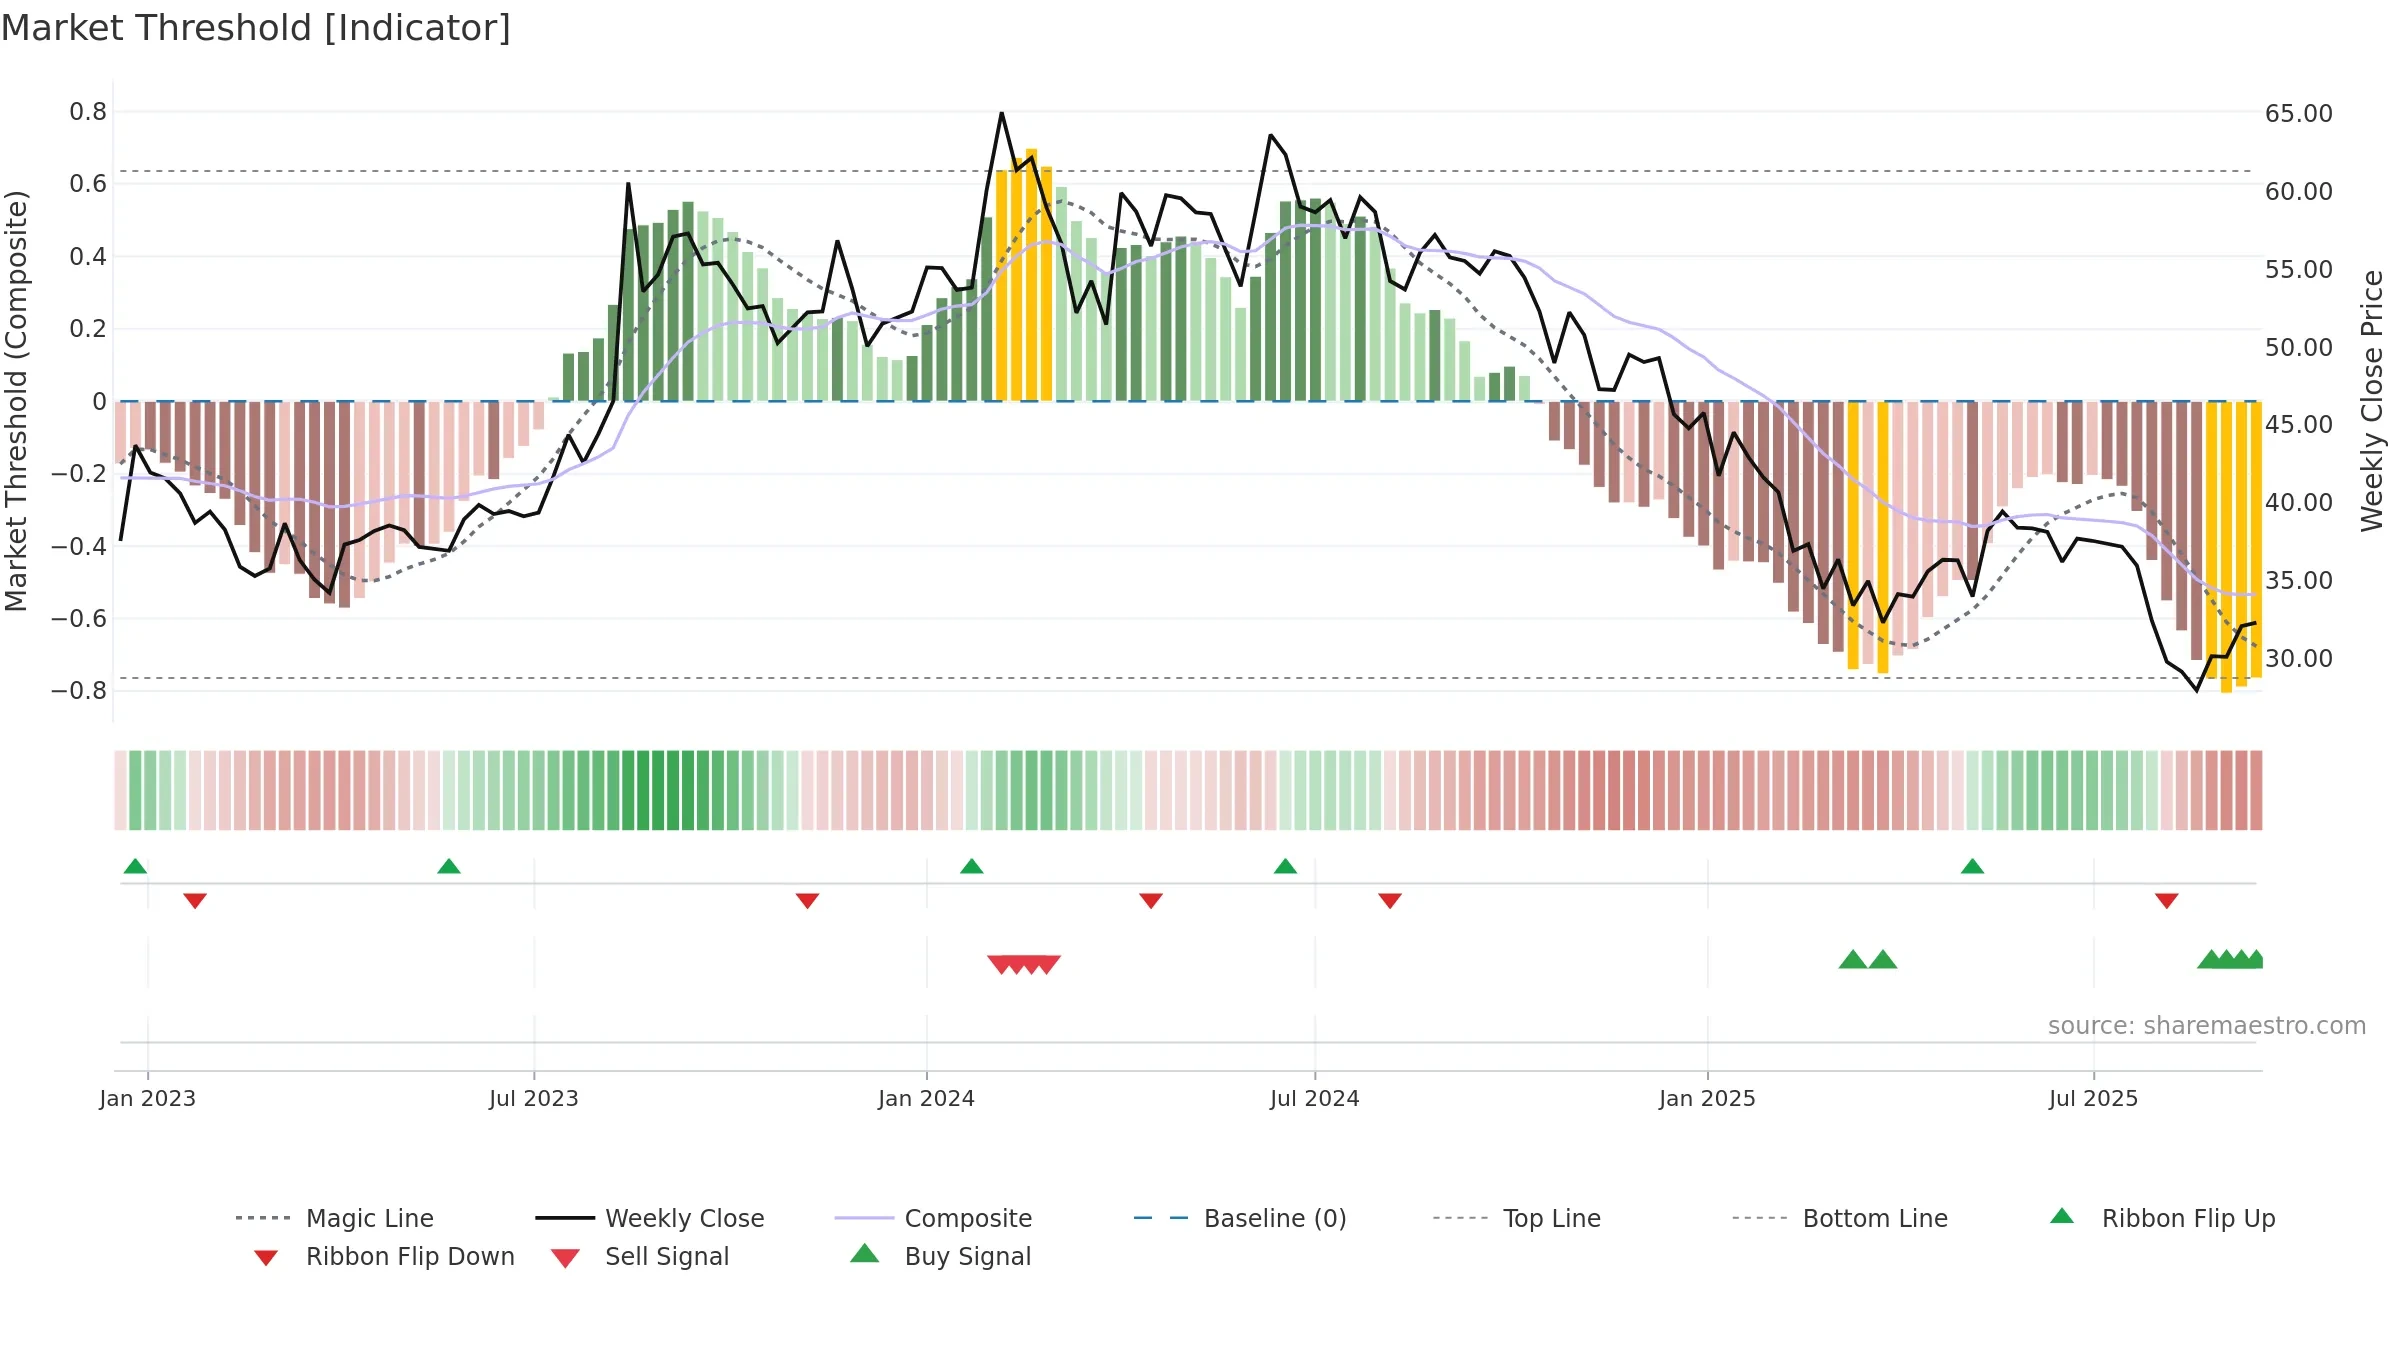Toggle the Magic Line legend entry

coord(334,1218)
